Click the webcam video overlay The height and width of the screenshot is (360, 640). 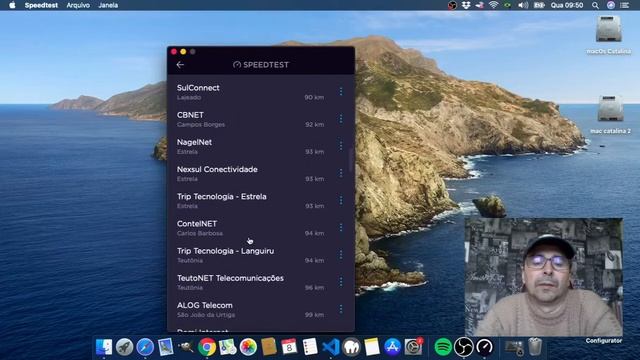point(544,277)
